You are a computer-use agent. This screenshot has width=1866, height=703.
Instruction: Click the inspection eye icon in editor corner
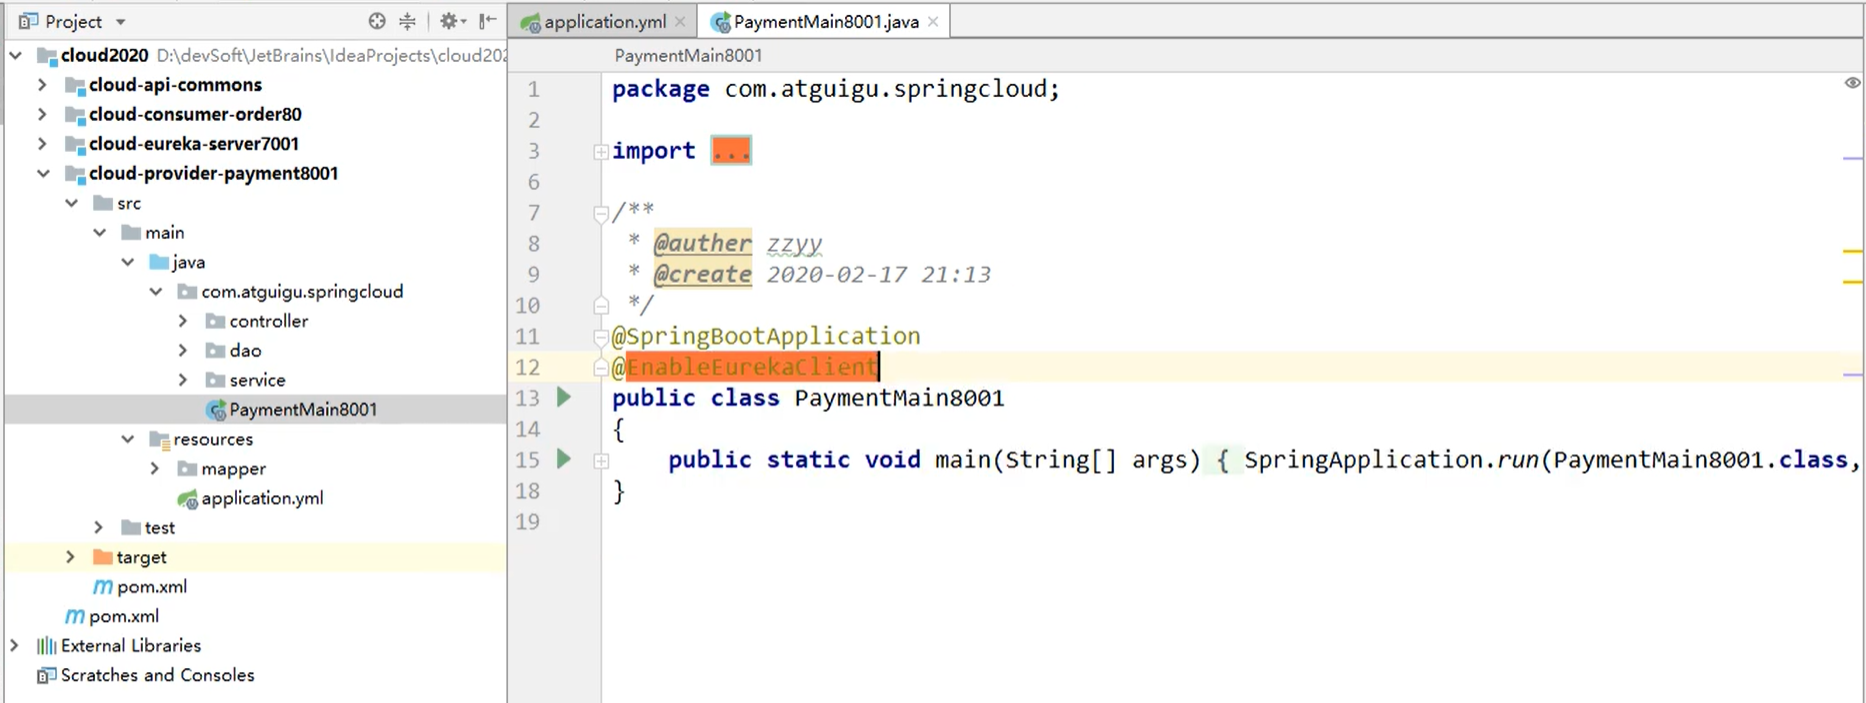[x=1852, y=83]
